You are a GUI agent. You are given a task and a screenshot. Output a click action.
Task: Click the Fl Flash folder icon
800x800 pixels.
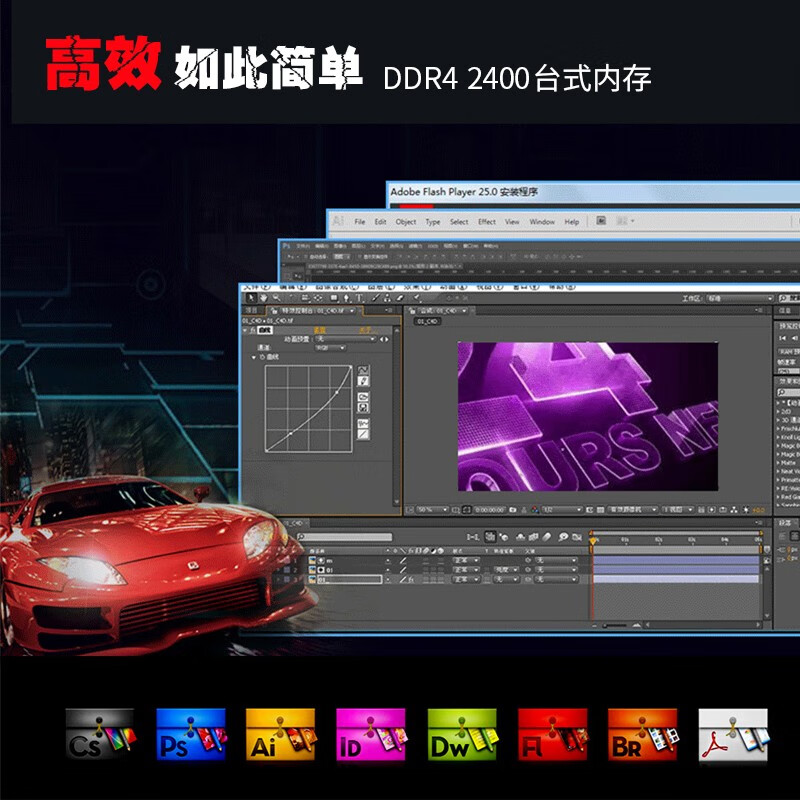pos(553,735)
